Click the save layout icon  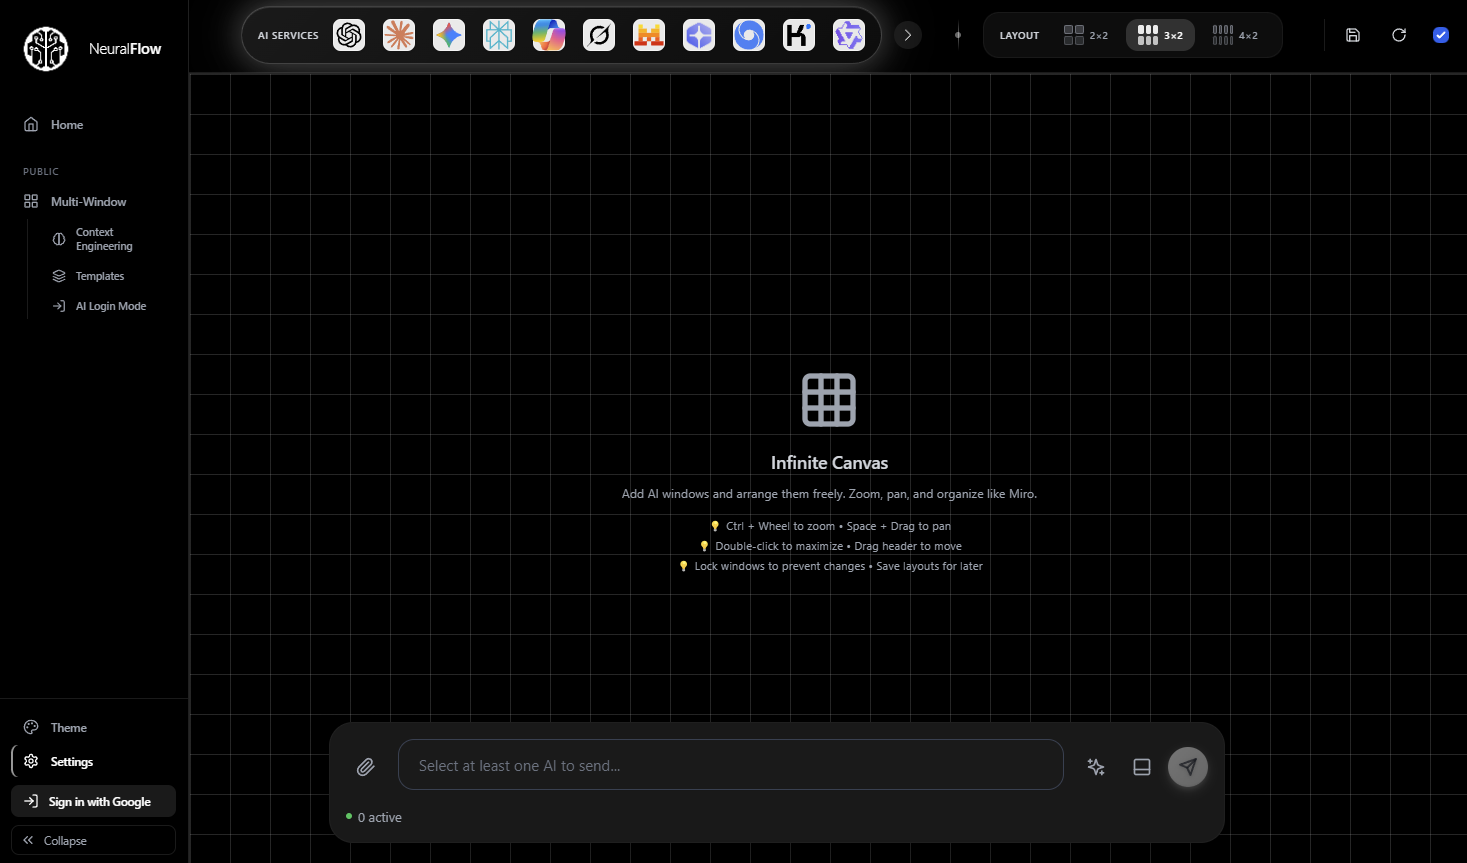[1352, 35]
